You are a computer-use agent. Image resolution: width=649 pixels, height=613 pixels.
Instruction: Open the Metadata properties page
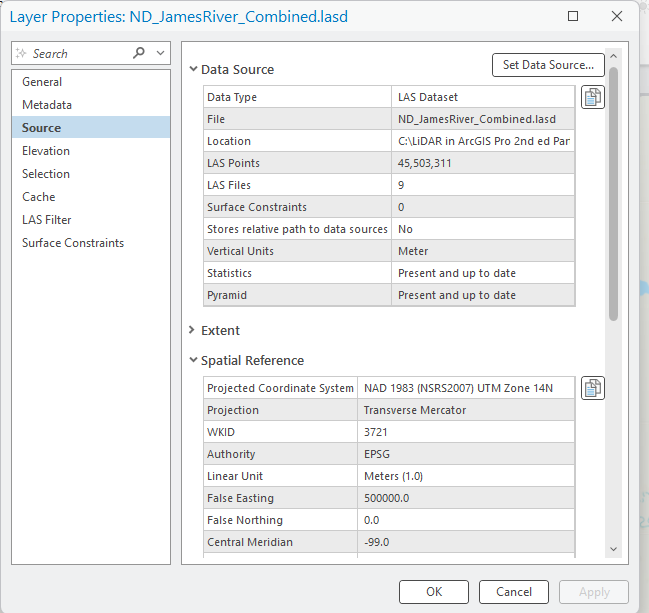coord(91,105)
